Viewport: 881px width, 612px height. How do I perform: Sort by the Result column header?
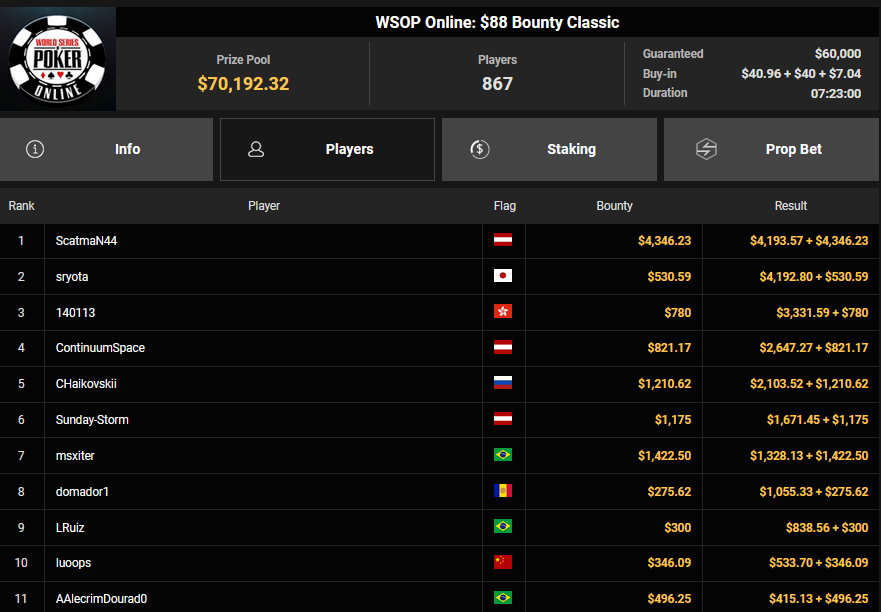click(x=790, y=206)
